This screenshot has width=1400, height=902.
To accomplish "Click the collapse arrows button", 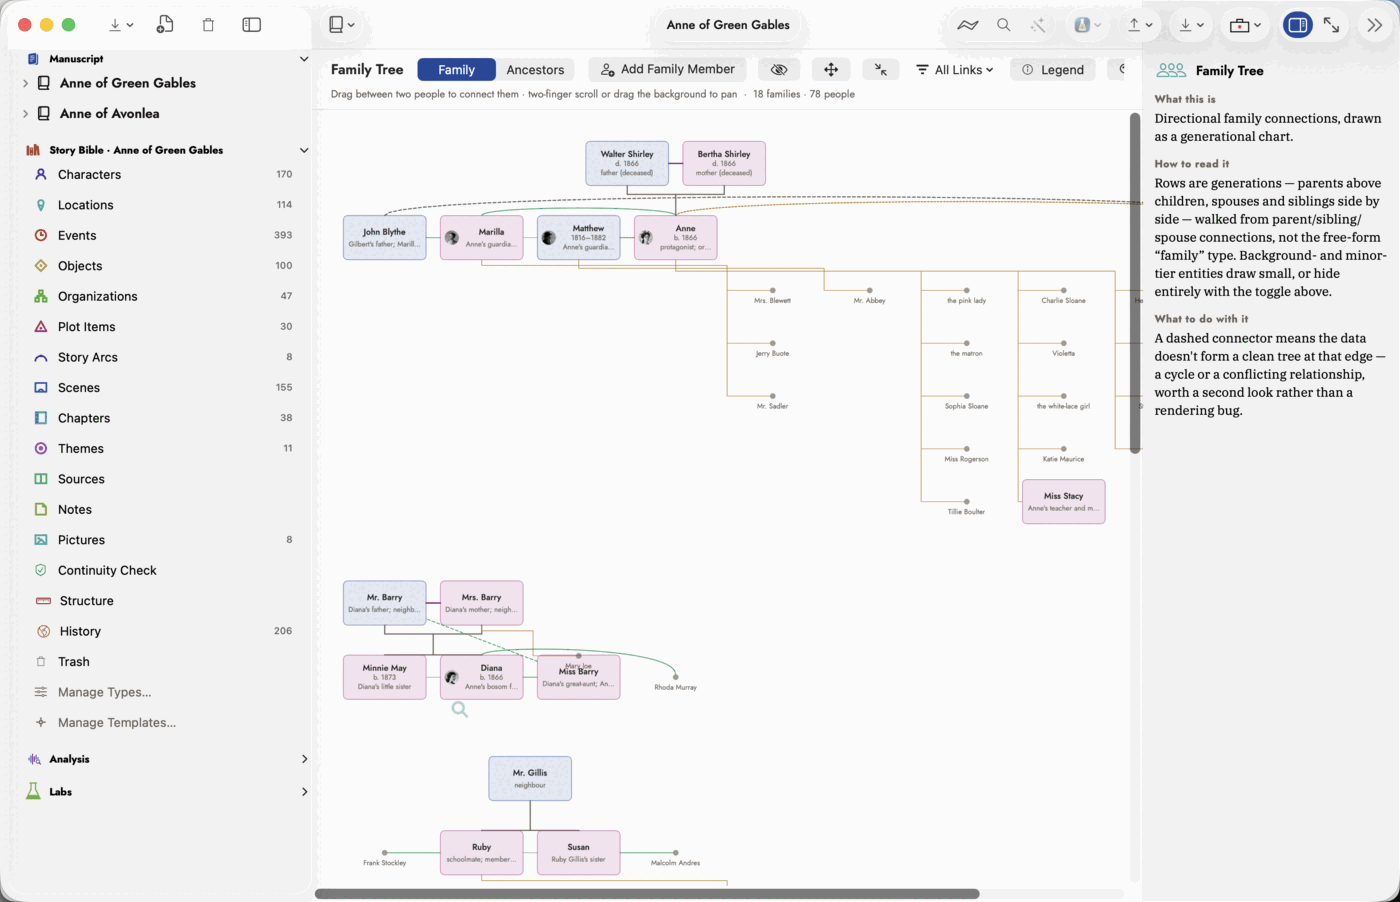I will [x=880, y=69].
